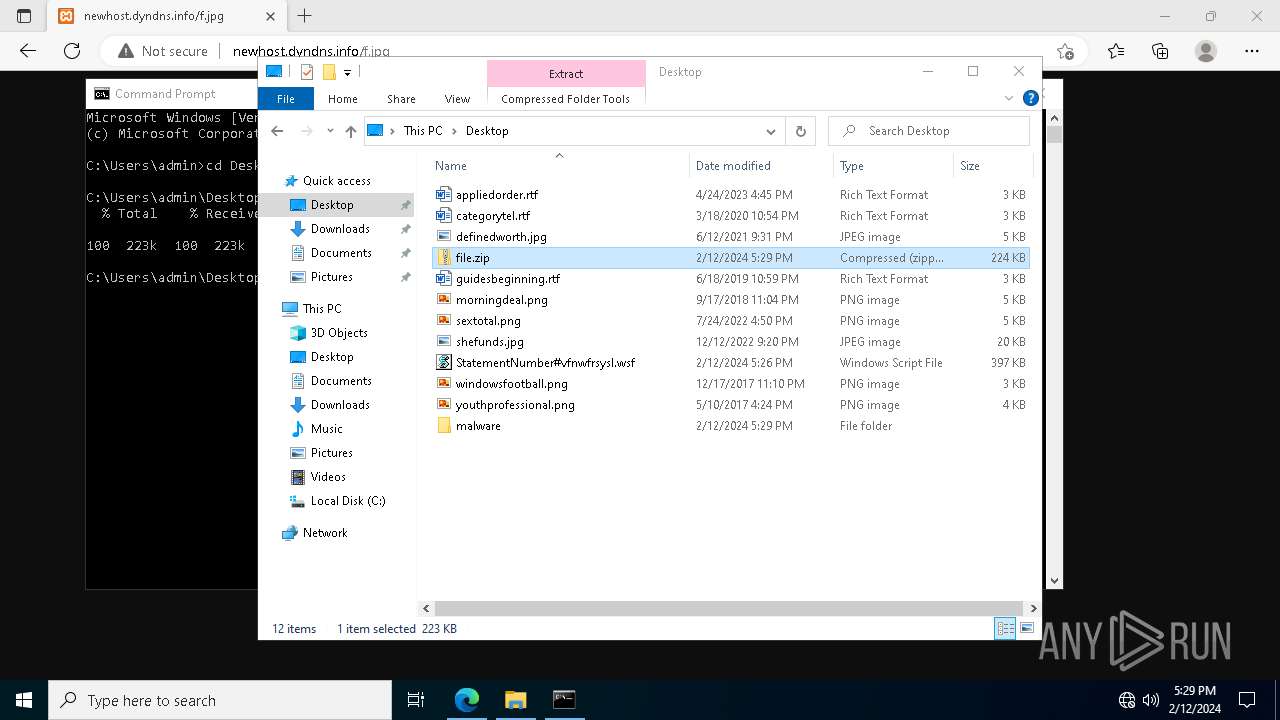Image resolution: width=1280 pixels, height=720 pixels.
Task: Switch to Large icons view layout
Action: pos(1026,628)
